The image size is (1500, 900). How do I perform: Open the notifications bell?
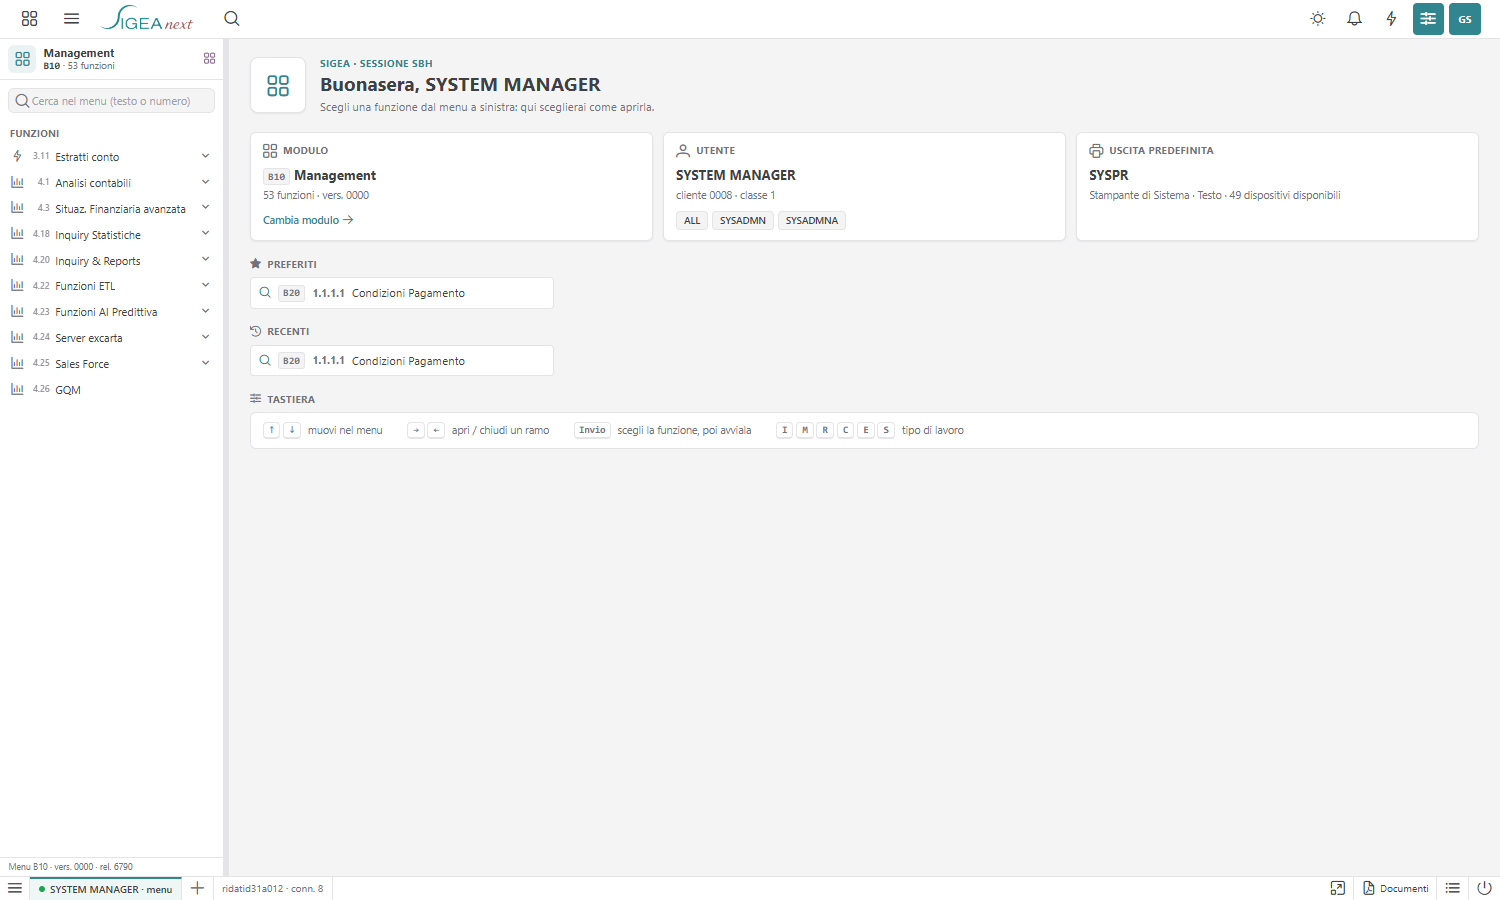[1355, 19]
